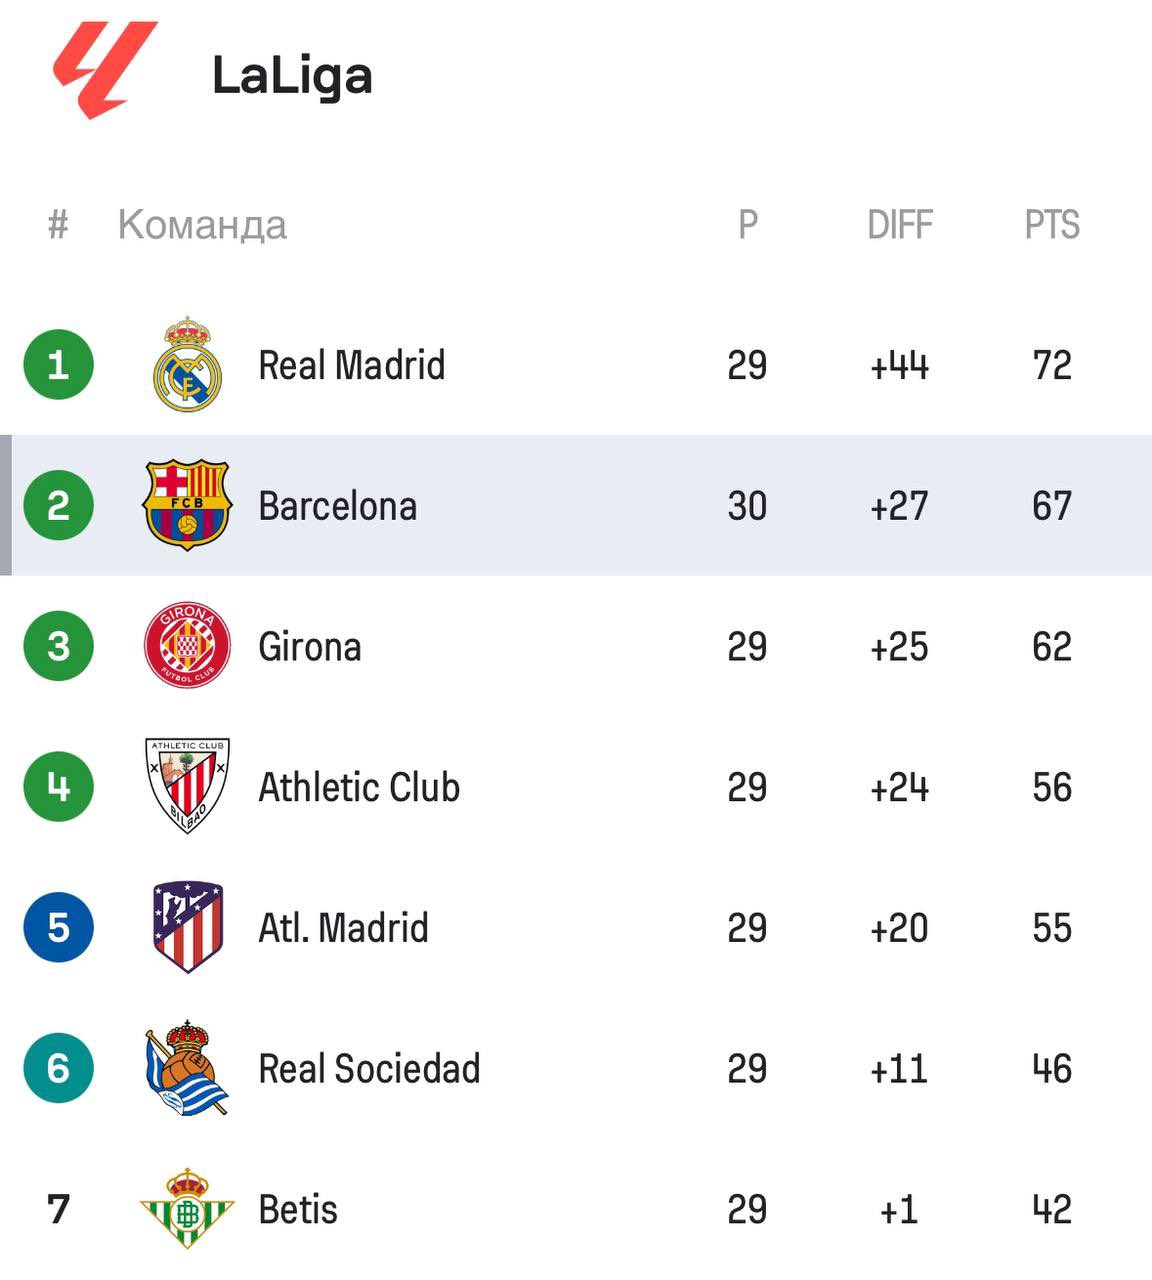The width and height of the screenshot is (1152, 1280).
Task: Select the Girona club badge
Action: [x=187, y=646]
